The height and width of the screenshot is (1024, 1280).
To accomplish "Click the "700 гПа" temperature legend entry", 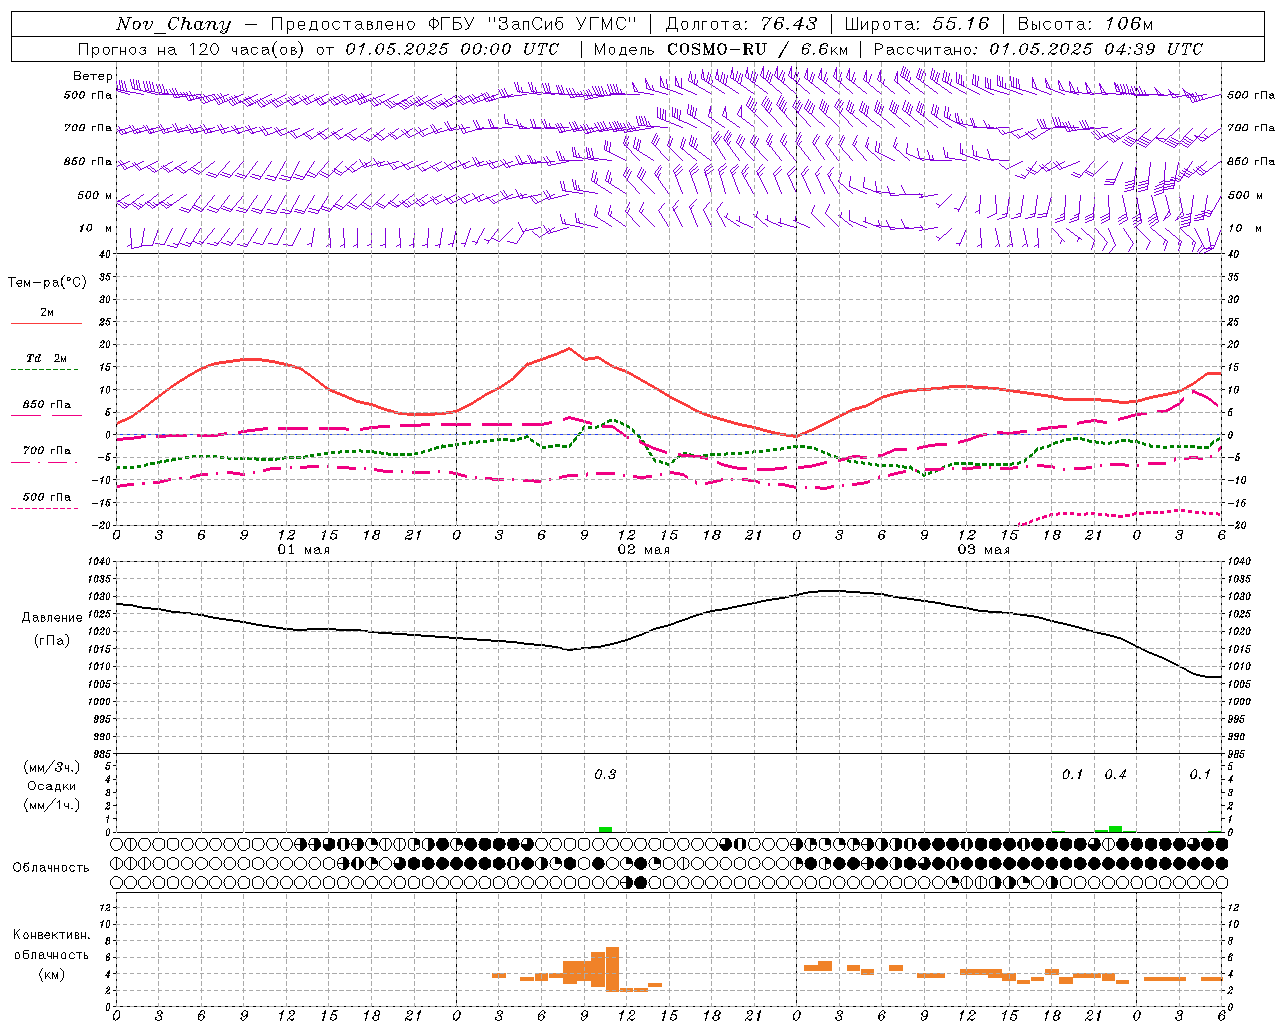I will coord(47,450).
